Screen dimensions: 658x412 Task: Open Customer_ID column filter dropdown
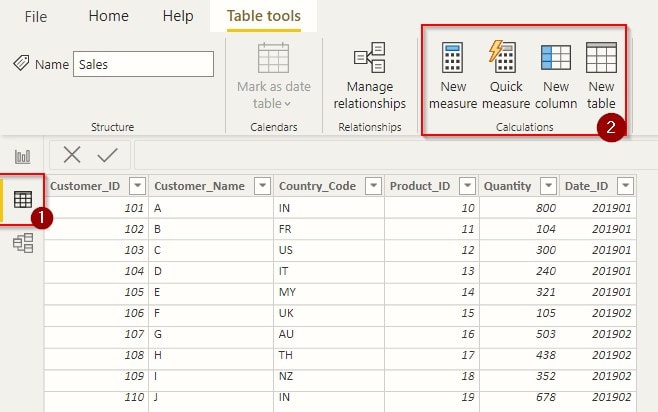[x=137, y=186]
